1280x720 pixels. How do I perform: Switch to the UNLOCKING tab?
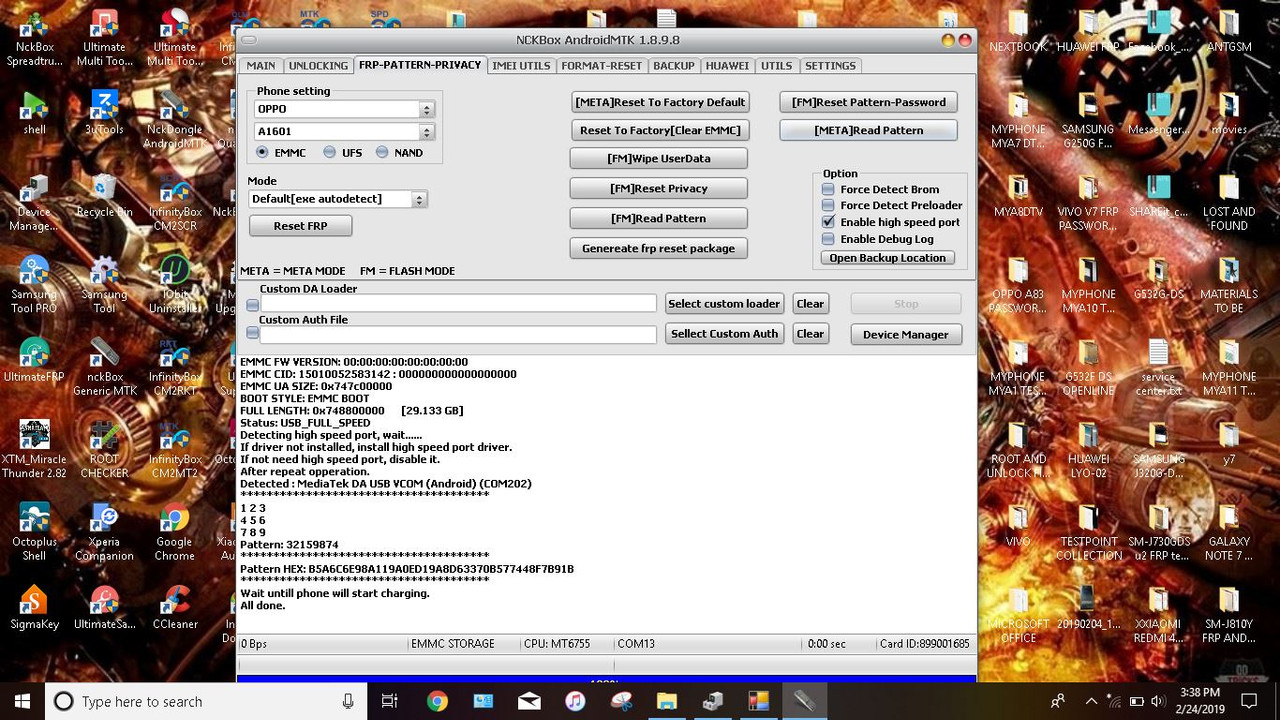tap(318, 66)
